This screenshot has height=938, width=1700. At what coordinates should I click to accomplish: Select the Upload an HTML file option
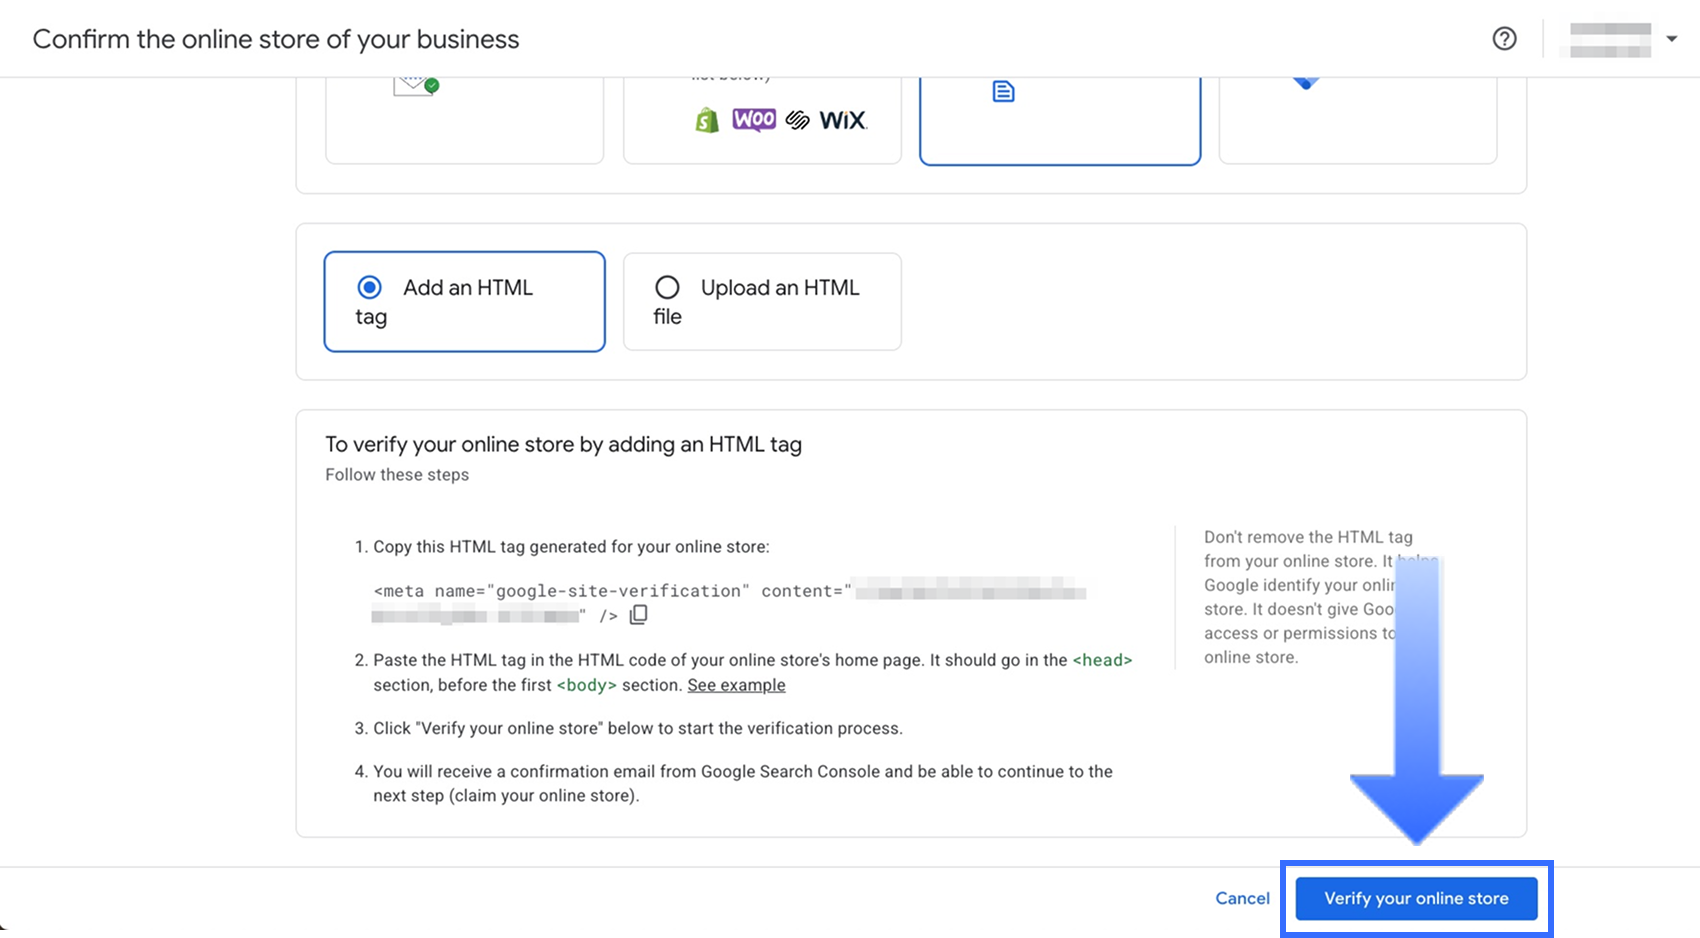pos(667,288)
